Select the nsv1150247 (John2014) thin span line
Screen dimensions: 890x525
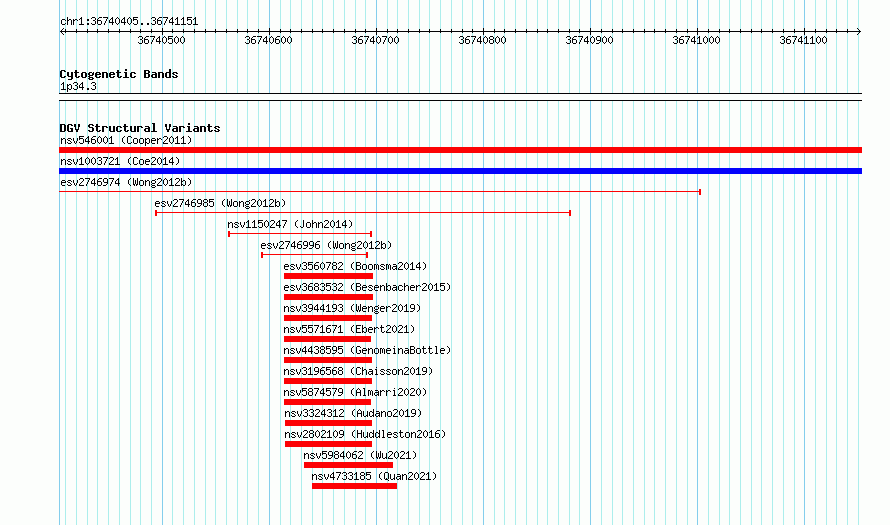(x=300, y=234)
